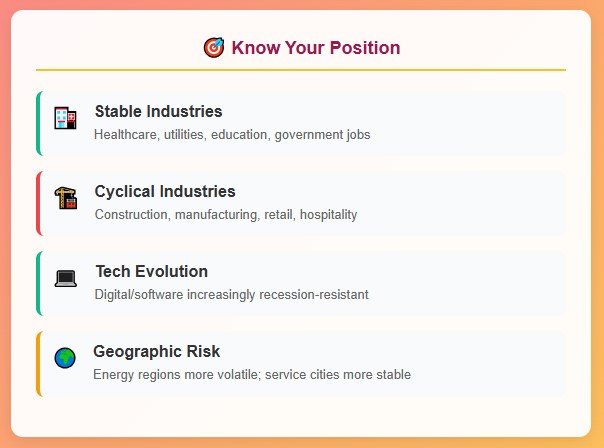The image size is (604, 448).
Task: Click the construction crane icon
Action: [x=65, y=198]
